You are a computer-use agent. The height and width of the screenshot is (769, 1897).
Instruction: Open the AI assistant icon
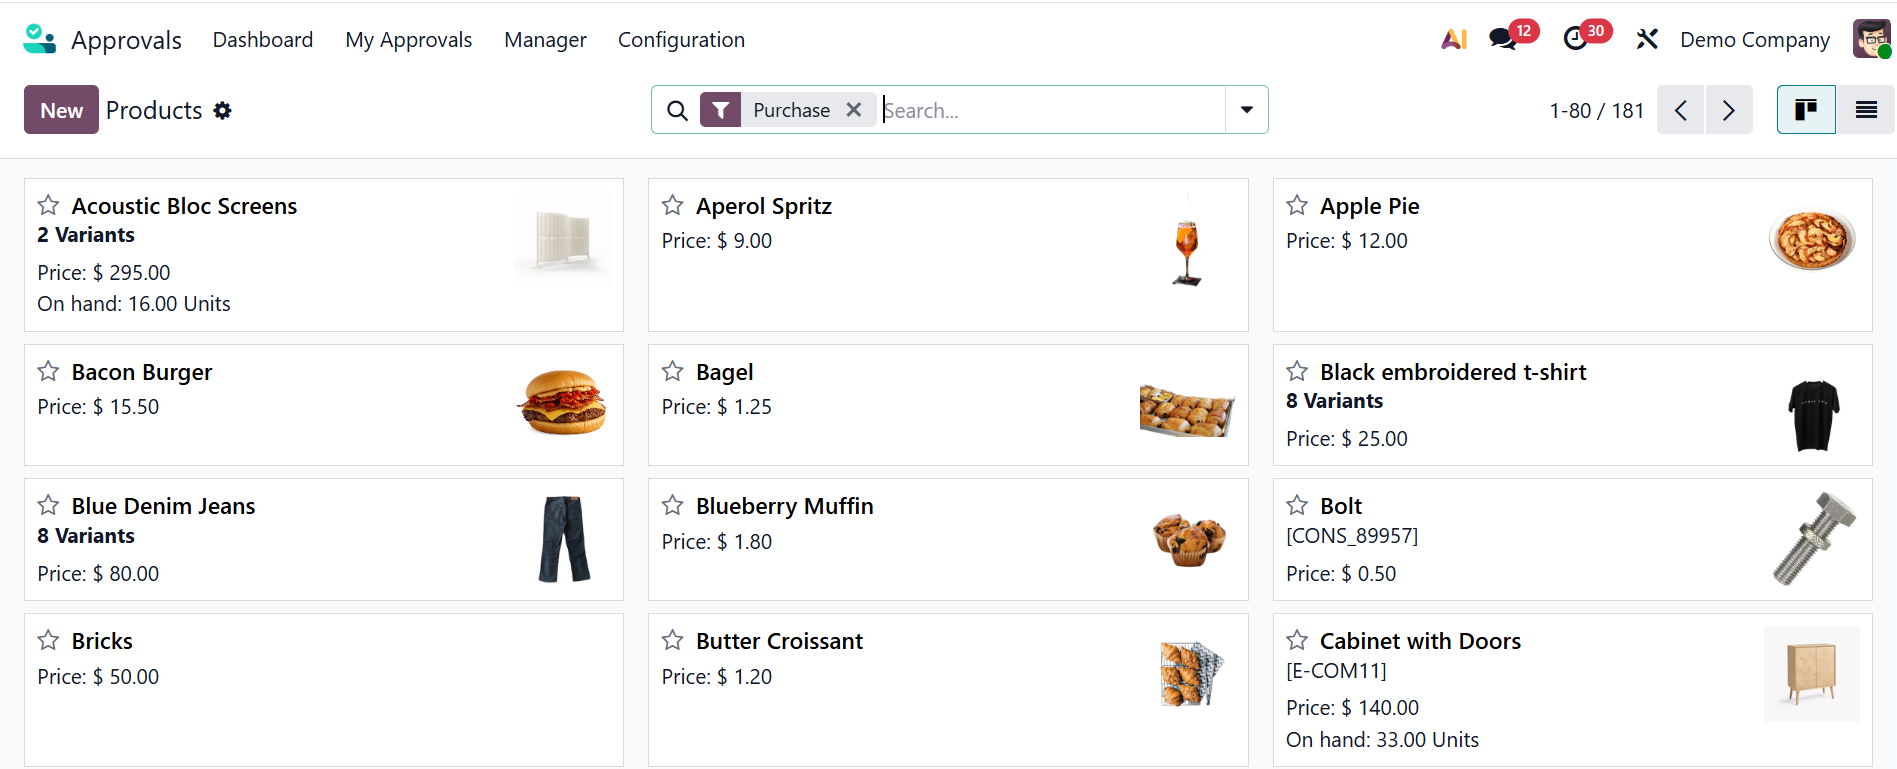(1454, 39)
